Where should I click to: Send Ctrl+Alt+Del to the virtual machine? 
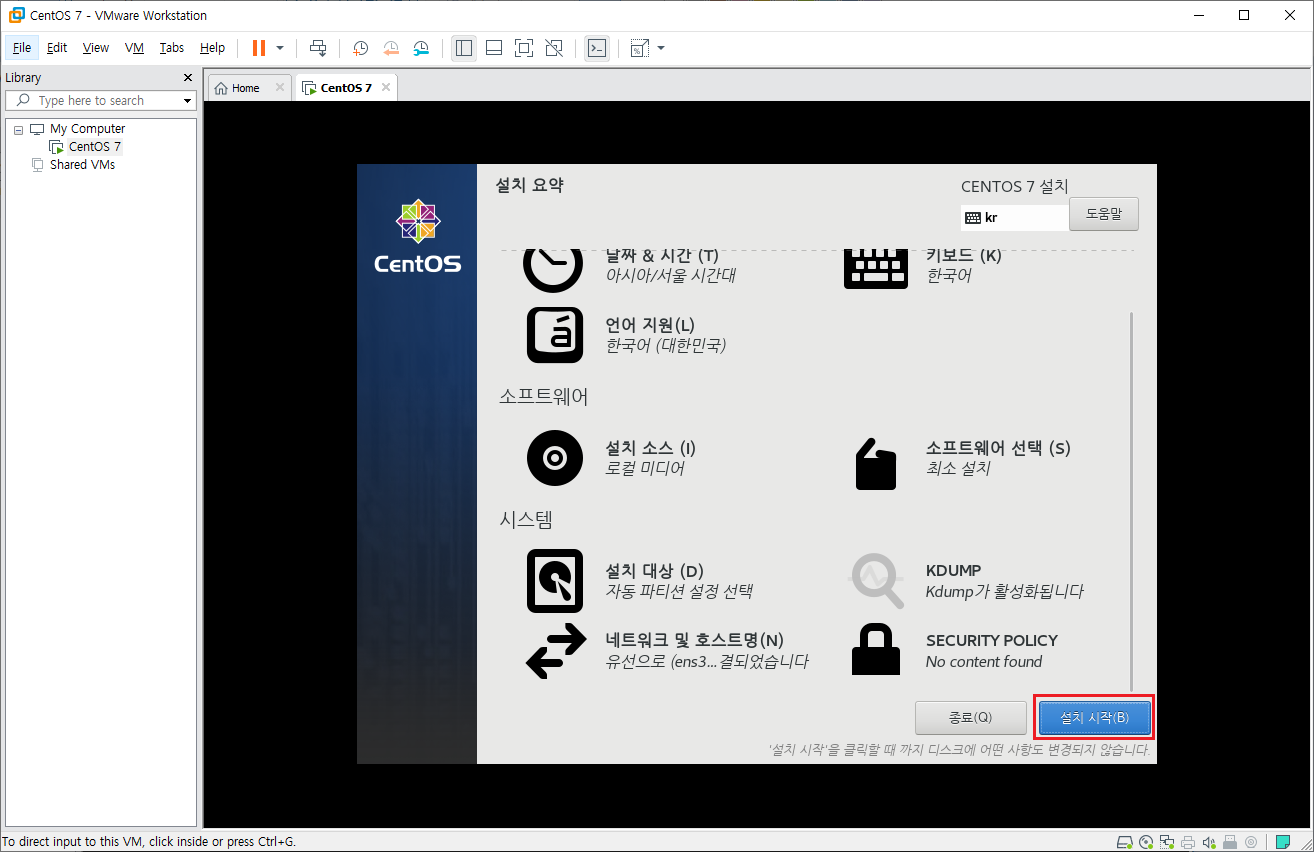tap(318, 48)
